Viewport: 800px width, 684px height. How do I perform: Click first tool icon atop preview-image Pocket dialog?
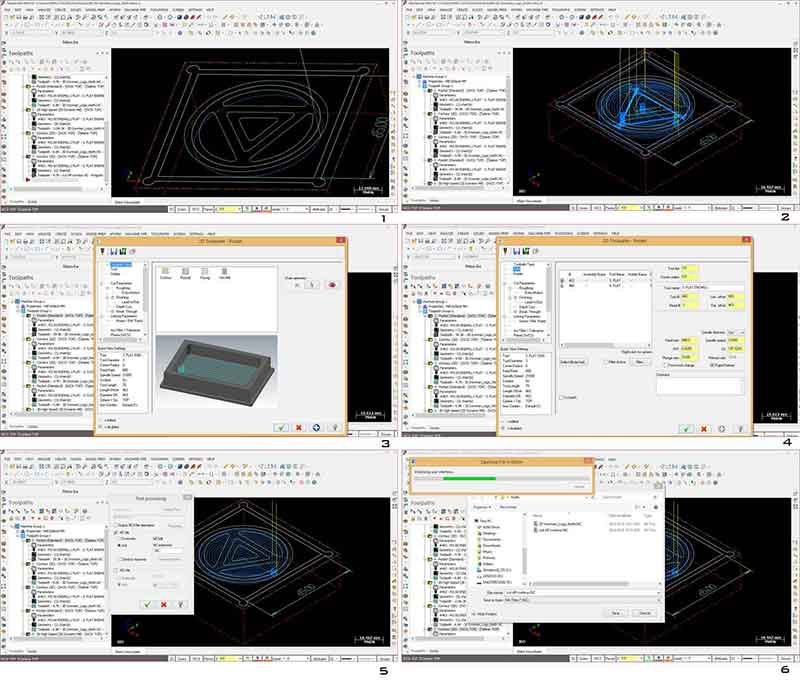click(102, 251)
